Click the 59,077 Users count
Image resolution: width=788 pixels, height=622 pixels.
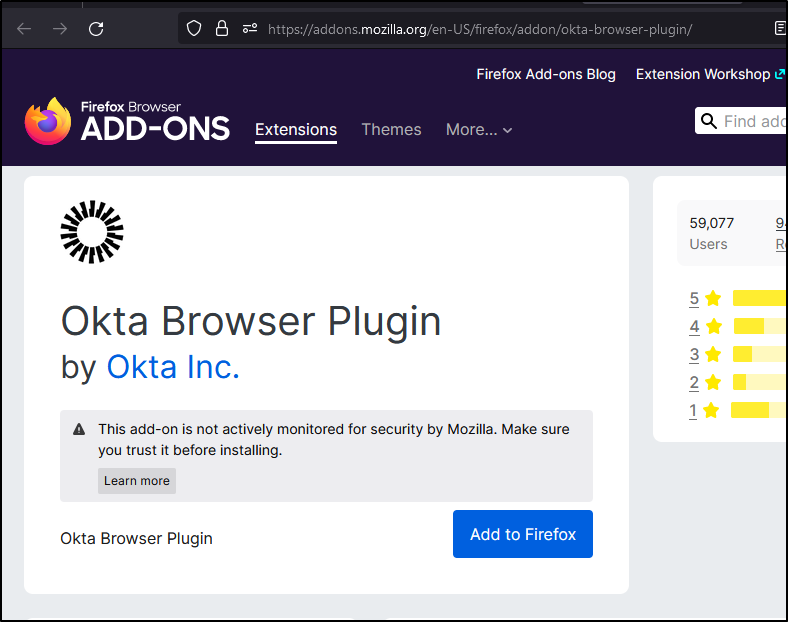pyautogui.click(x=712, y=233)
